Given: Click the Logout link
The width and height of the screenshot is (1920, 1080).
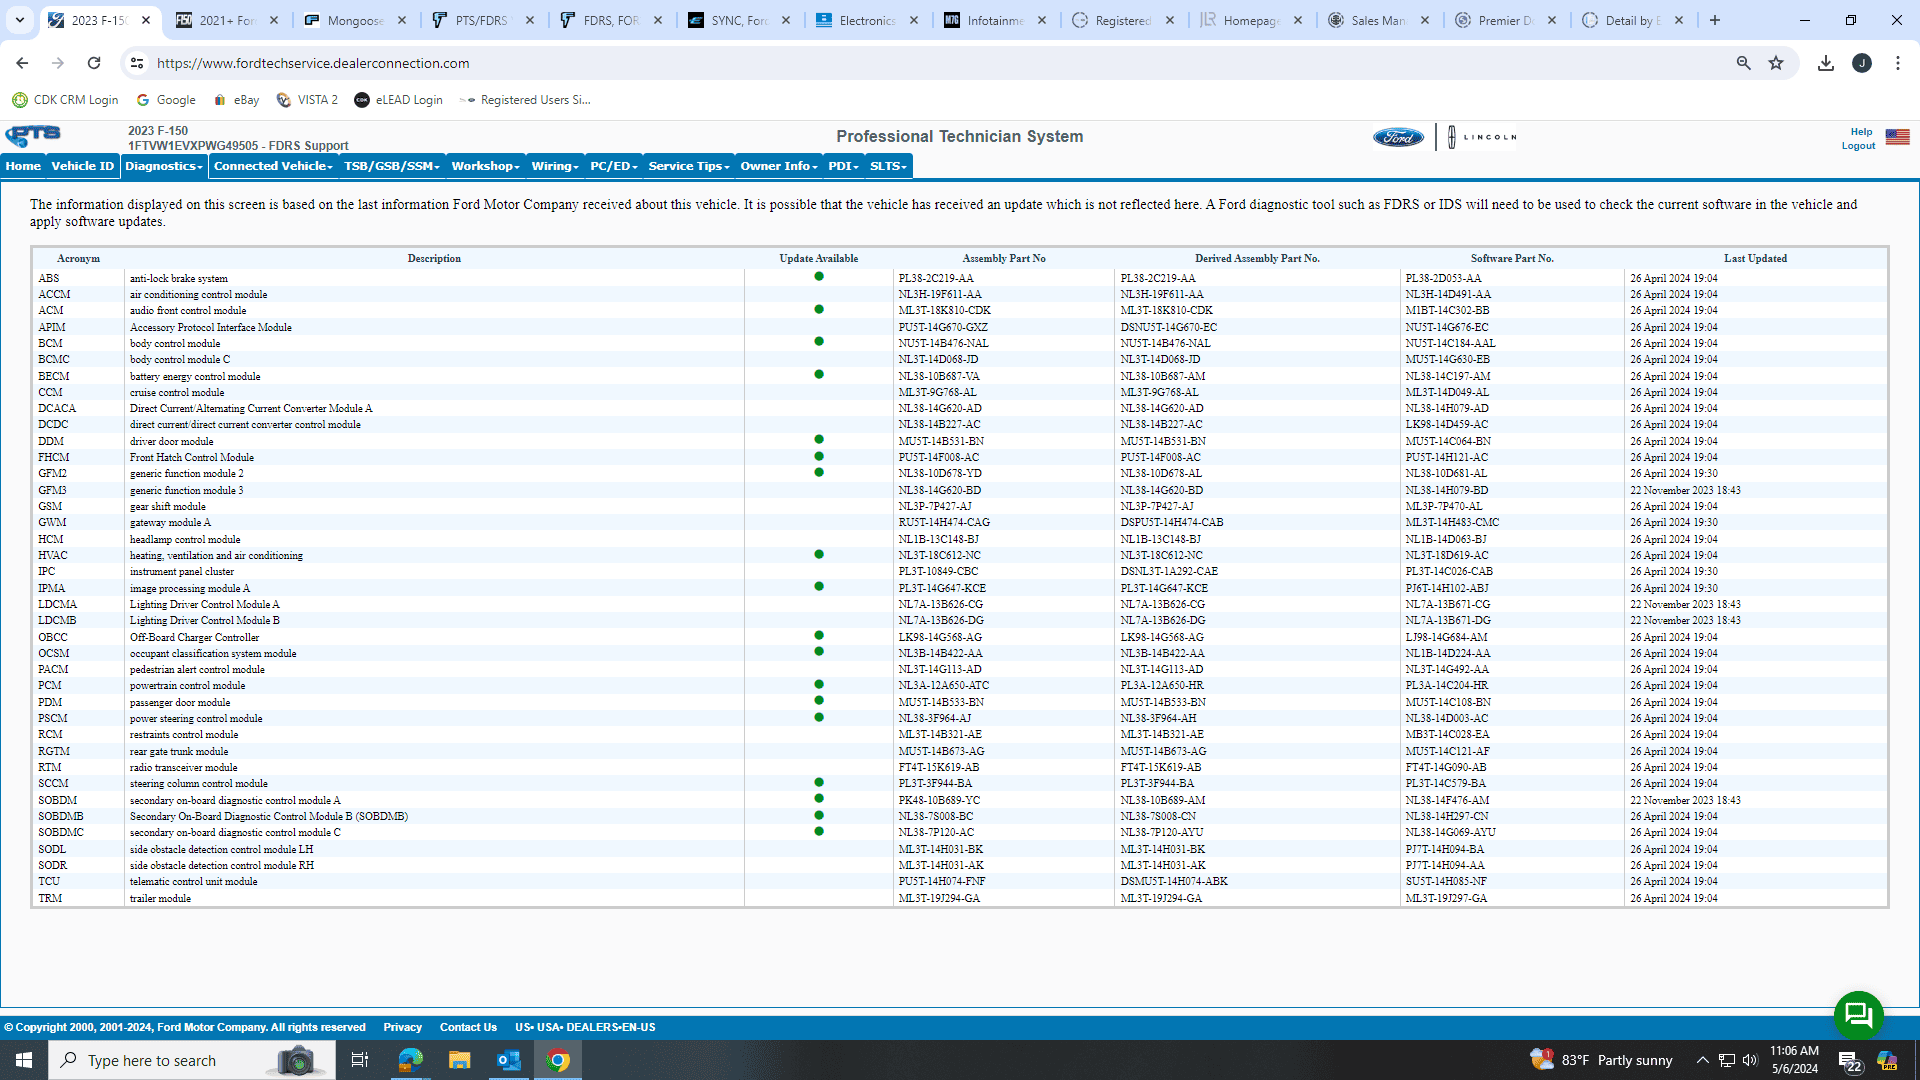Looking at the screenshot, I should (x=1858, y=146).
